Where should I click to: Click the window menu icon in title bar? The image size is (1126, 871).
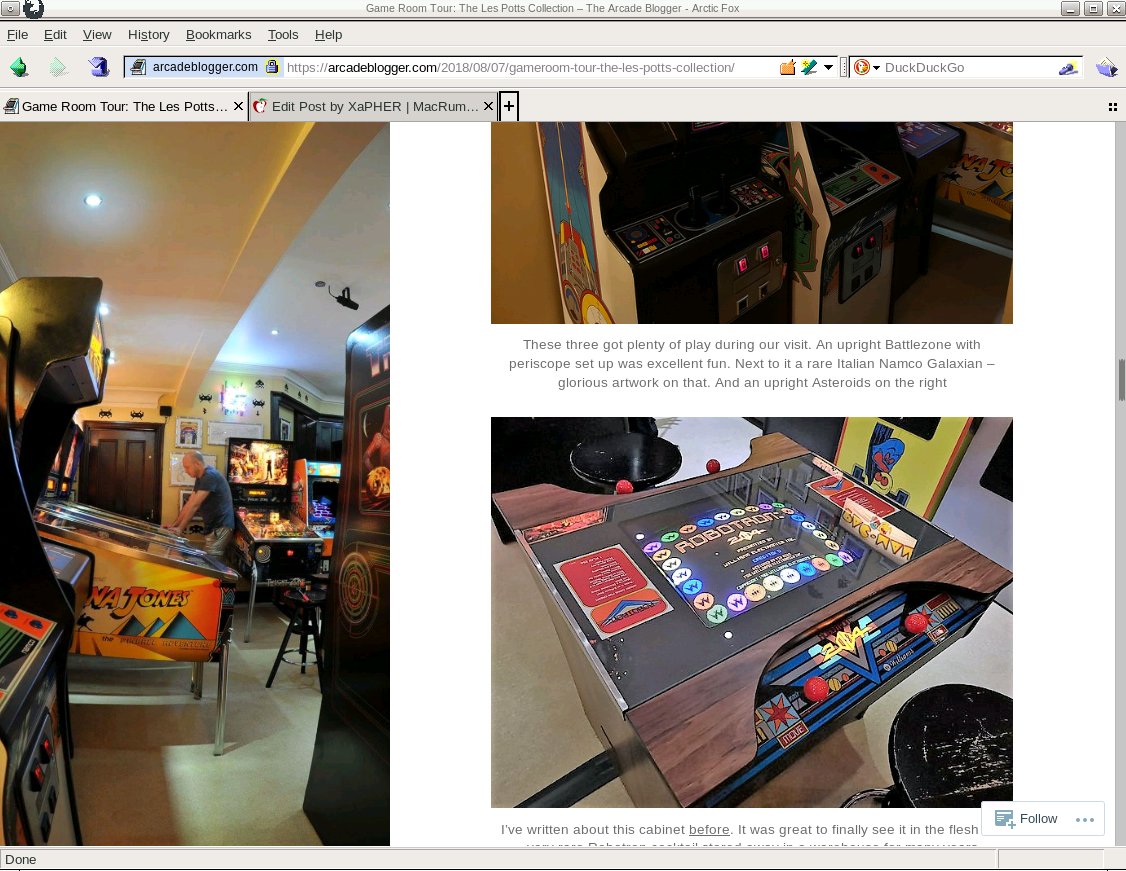(x=10, y=9)
